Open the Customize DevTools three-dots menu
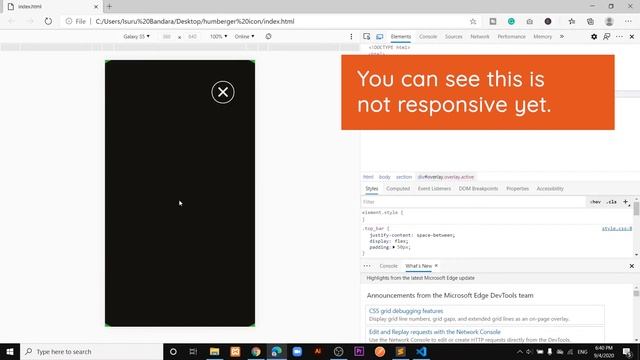Viewport: 640px width, 360px height. tap(619, 36)
